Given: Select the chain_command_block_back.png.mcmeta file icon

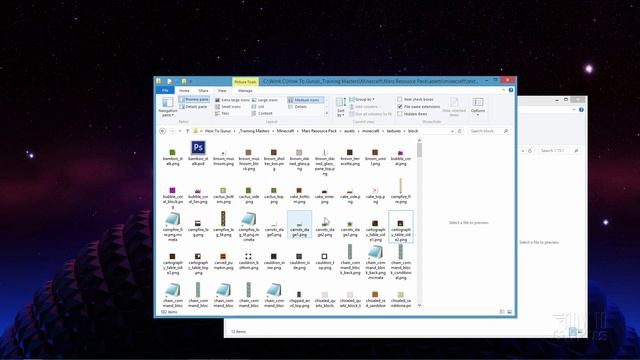Looking at the screenshot, I should point(375,252).
